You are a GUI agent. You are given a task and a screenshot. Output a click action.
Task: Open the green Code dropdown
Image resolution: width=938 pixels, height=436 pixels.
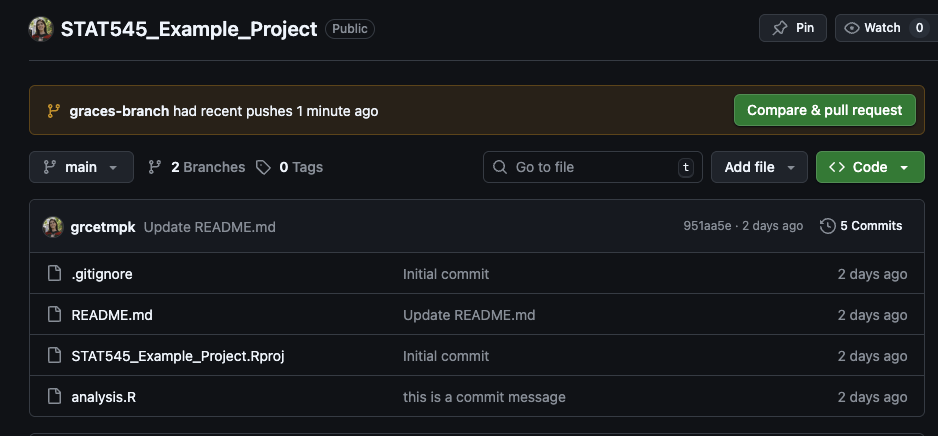coord(869,167)
